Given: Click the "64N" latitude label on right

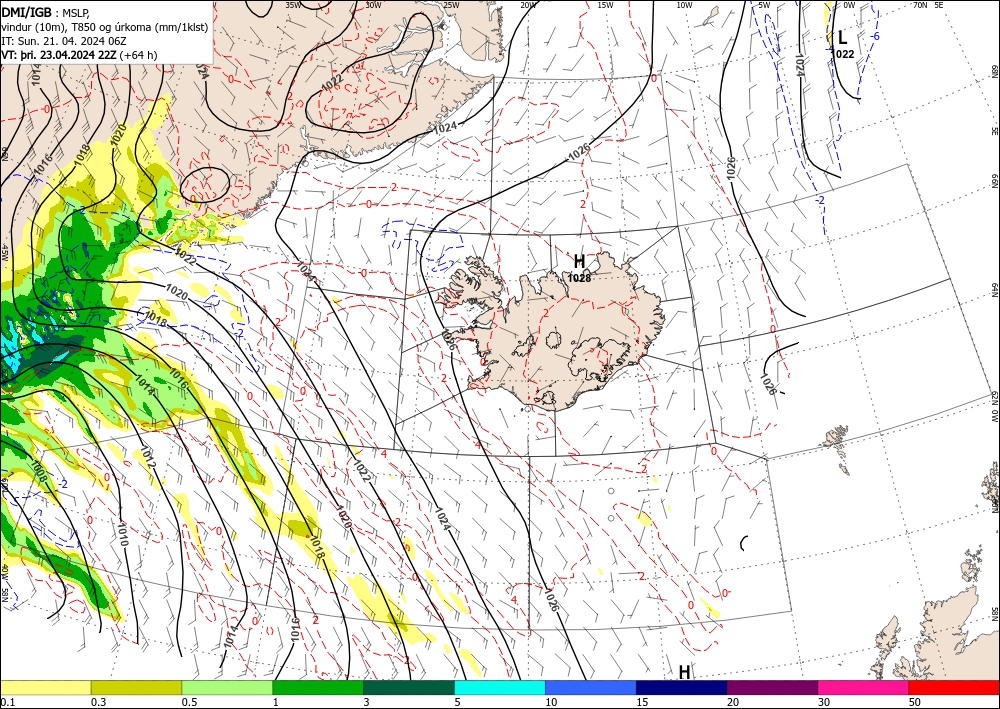Looking at the screenshot, I should (994, 289).
